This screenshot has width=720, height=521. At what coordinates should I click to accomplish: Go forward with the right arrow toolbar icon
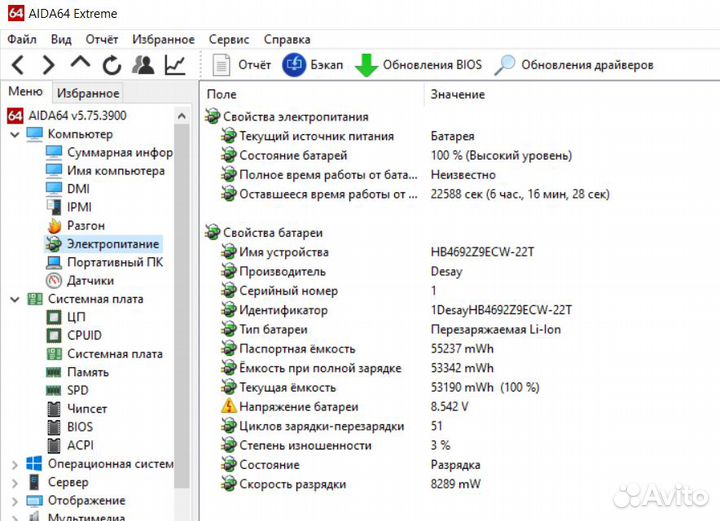coord(48,65)
